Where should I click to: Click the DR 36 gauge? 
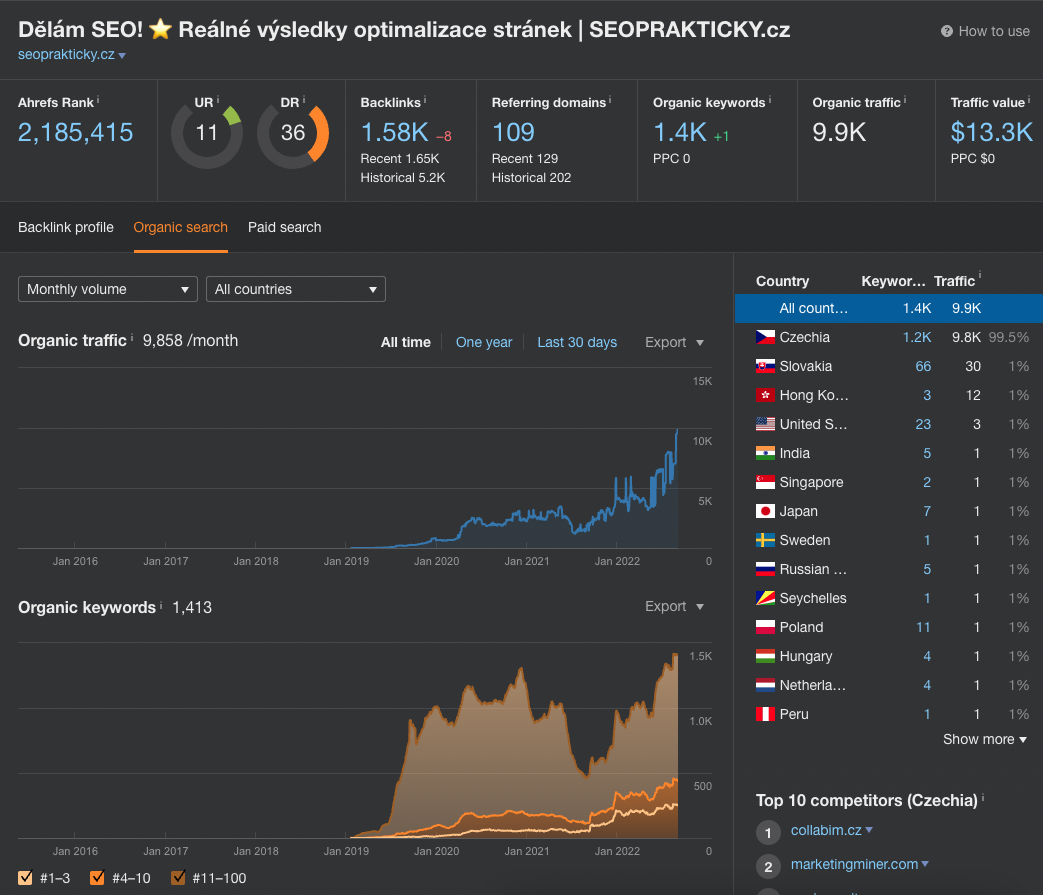[x=293, y=133]
